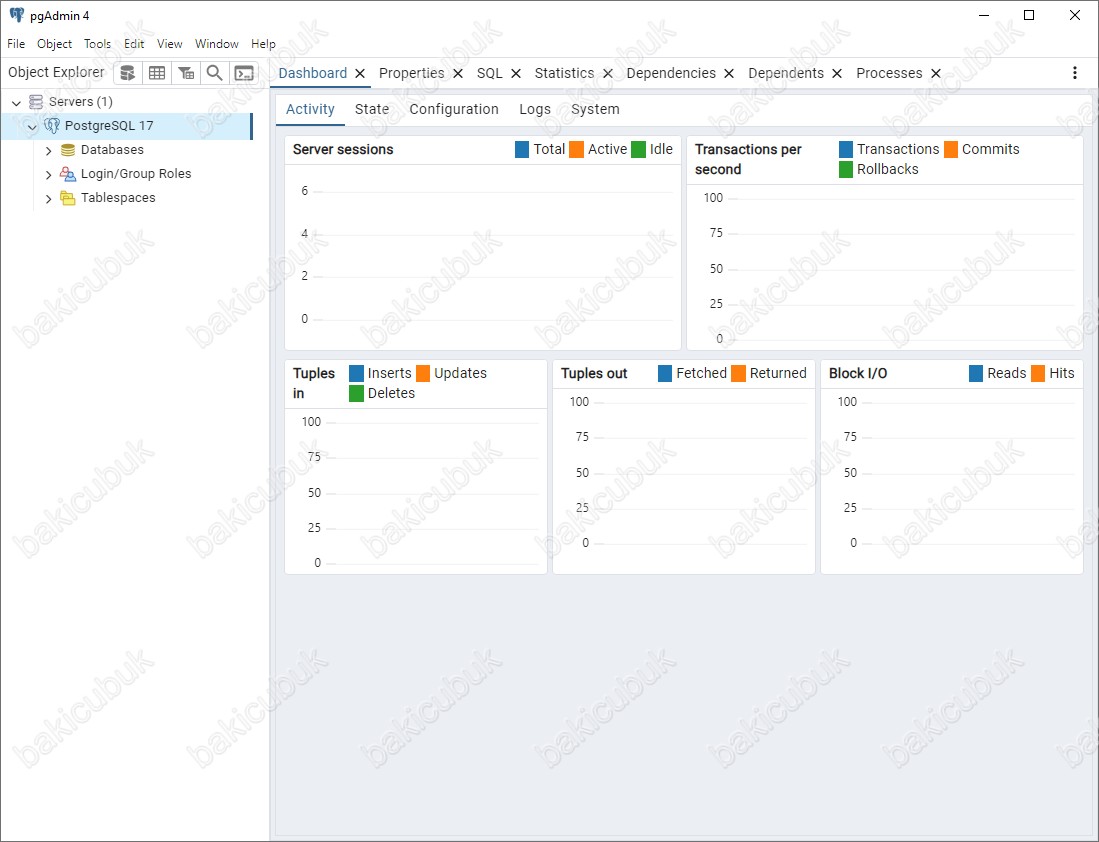Screen dimensions: 1099x842
Task: Select the Databases tree item label
Action: (x=112, y=150)
